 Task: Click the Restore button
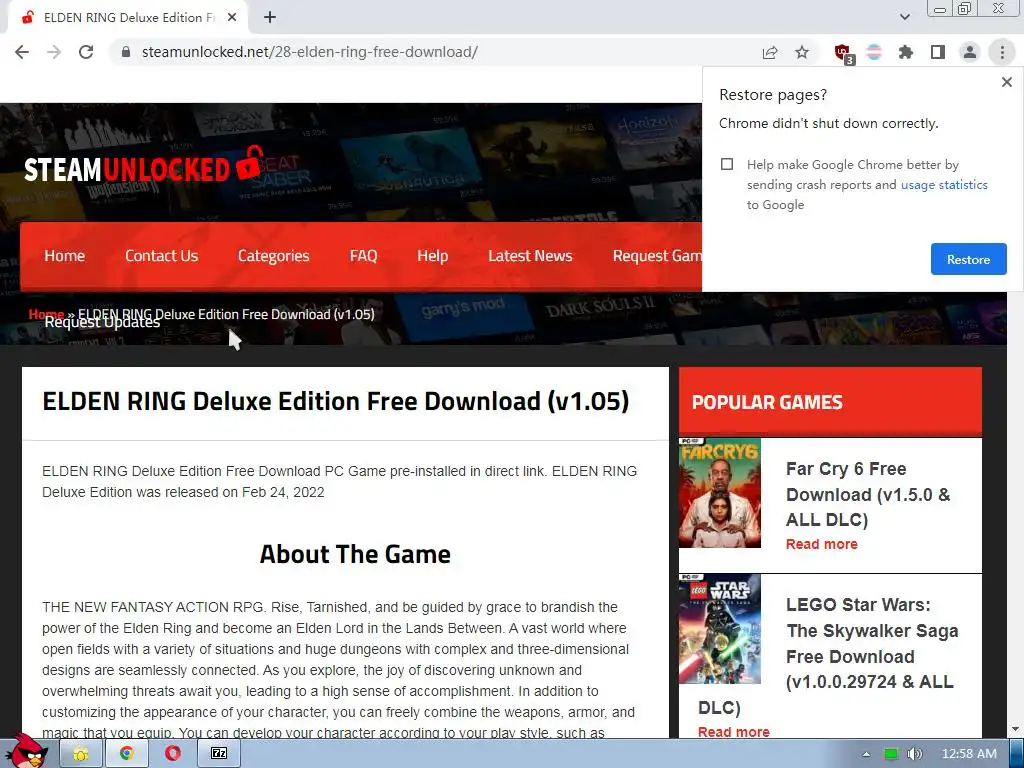(968, 259)
